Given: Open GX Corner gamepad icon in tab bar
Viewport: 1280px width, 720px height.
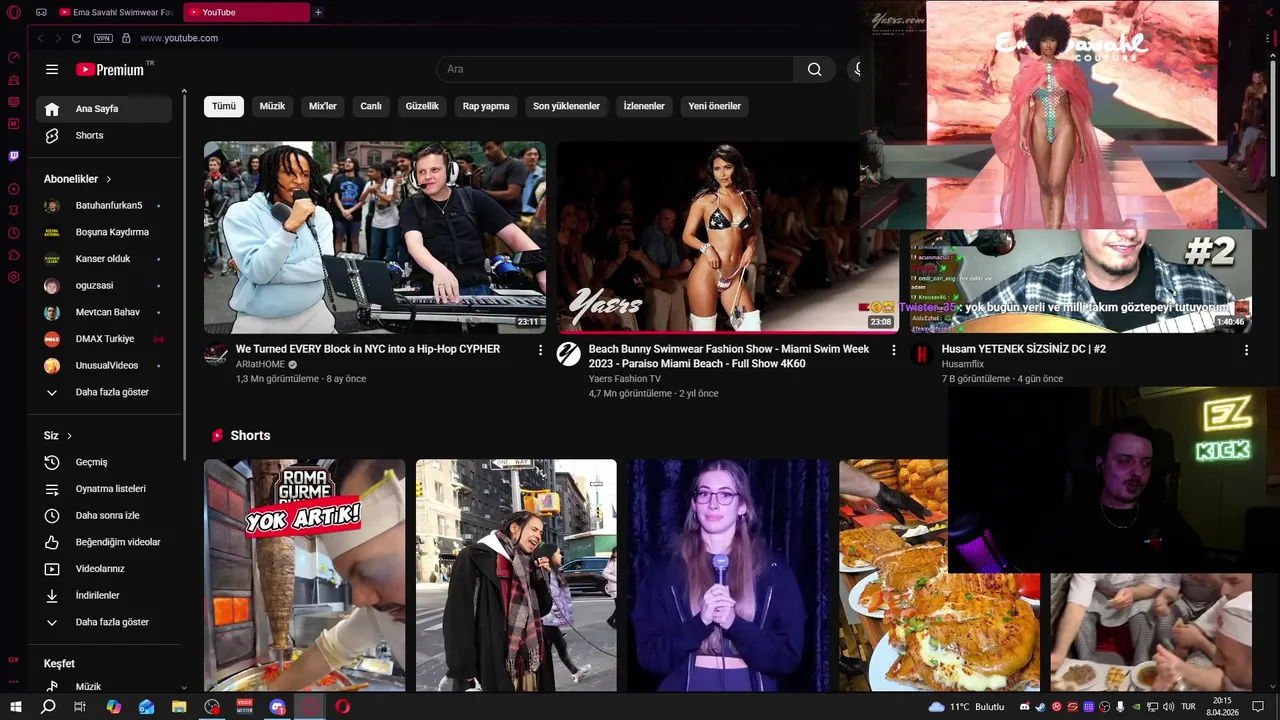Looking at the screenshot, I should click(x=41, y=12).
